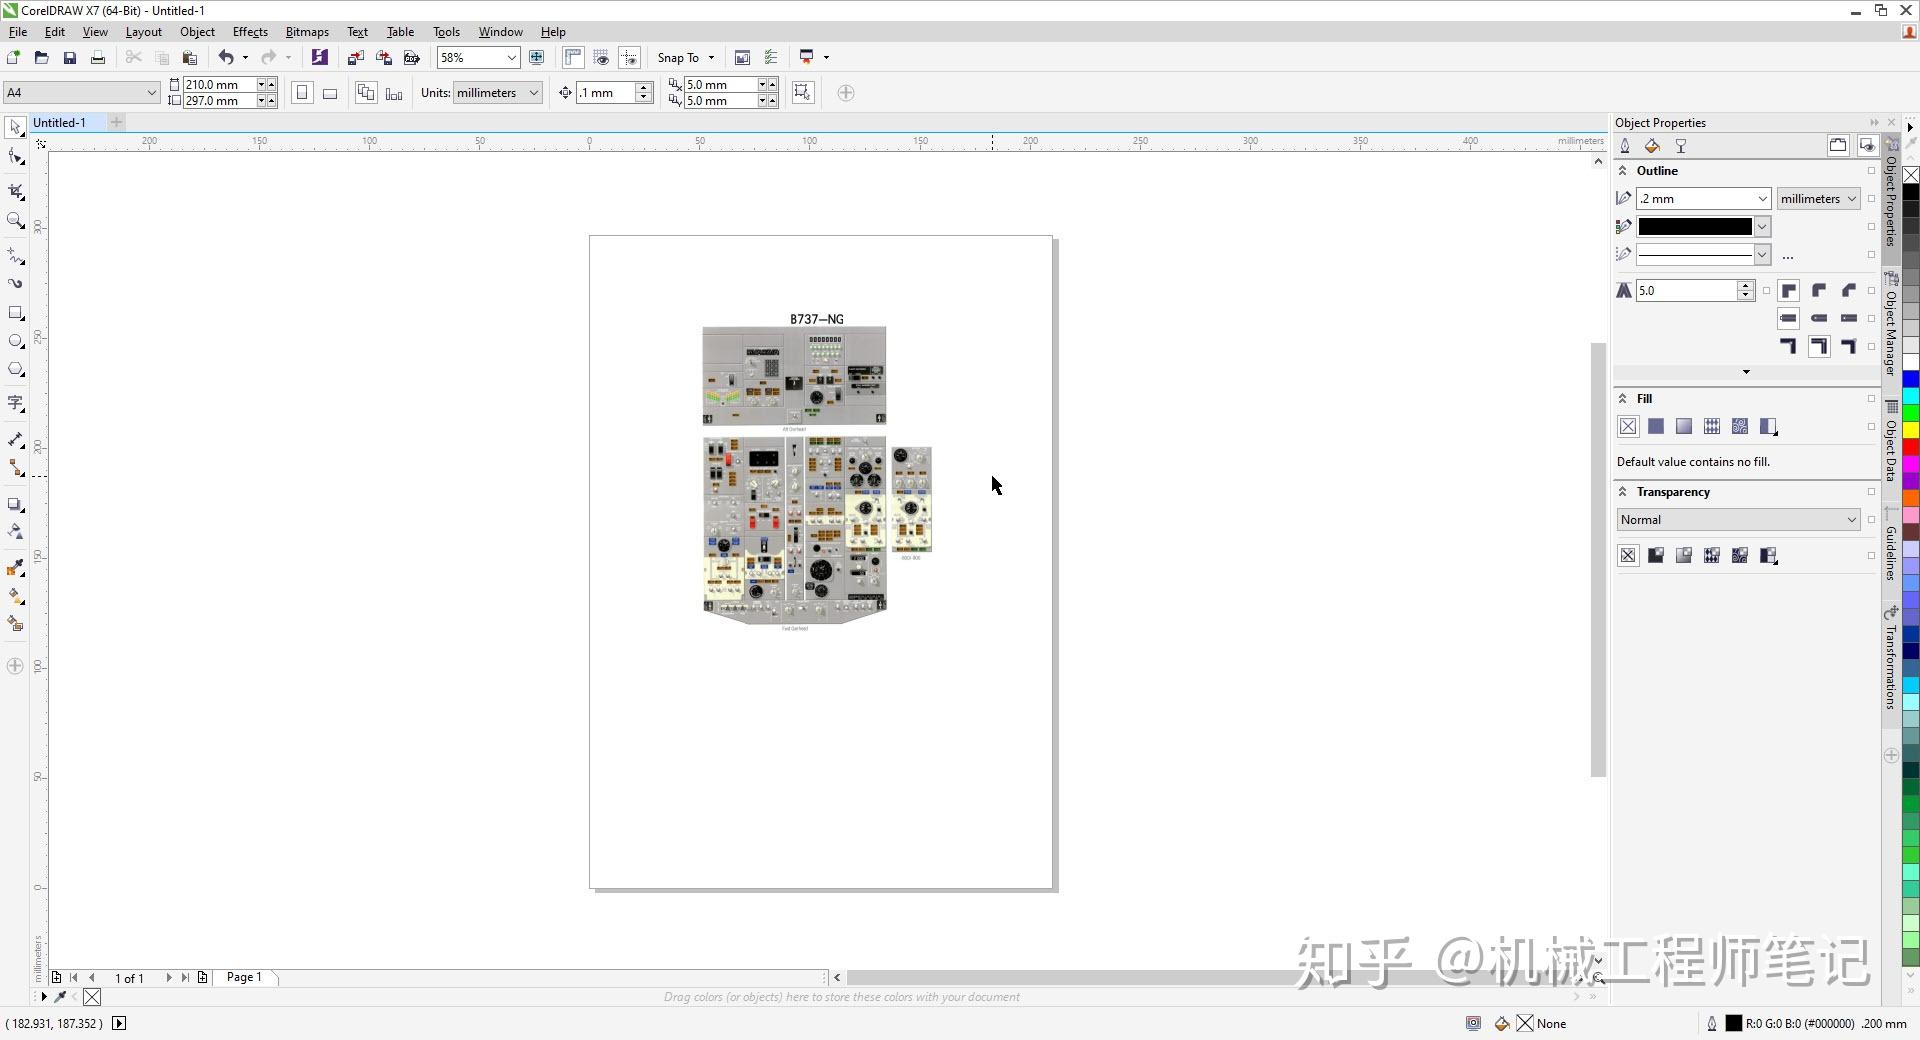Select the Rectangle tool
Viewport: 1920px width, 1040px height.
[x=15, y=313]
